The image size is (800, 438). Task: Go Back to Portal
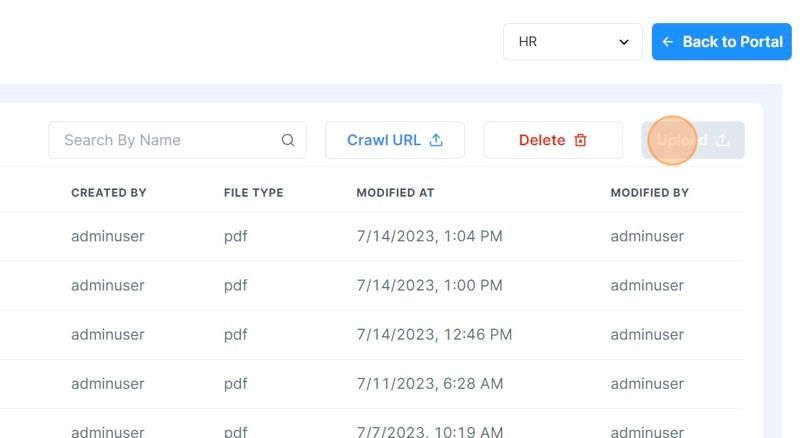click(x=721, y=42)
